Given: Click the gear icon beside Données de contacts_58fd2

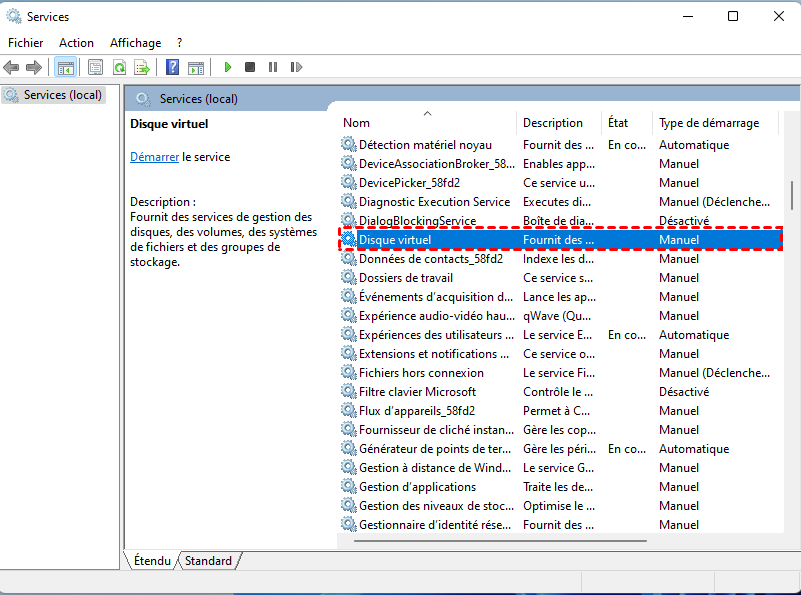Looking at the screenshot, I should click(x=349, y=258).
